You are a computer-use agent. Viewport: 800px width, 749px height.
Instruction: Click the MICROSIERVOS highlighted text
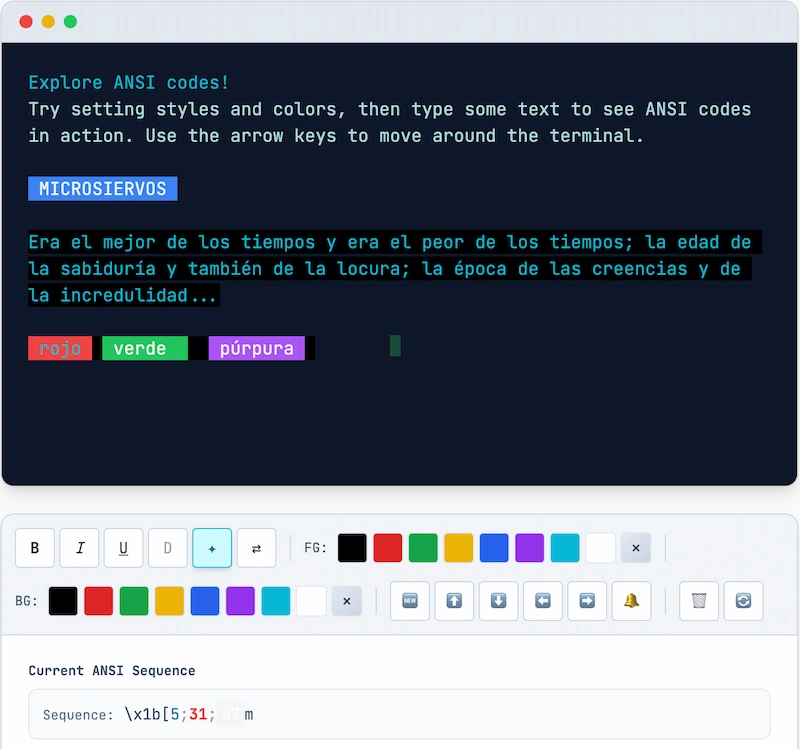pyautogui.click(x=103, y=189)
